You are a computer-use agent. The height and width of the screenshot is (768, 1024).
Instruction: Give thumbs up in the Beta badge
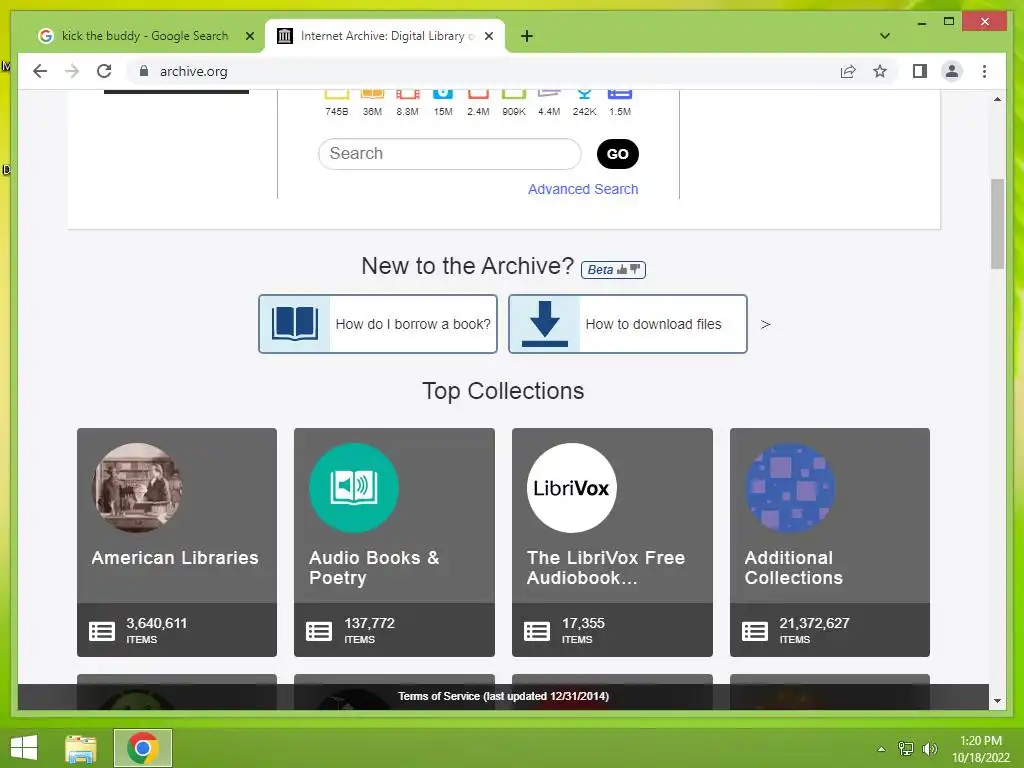click(x=622, y=269)
